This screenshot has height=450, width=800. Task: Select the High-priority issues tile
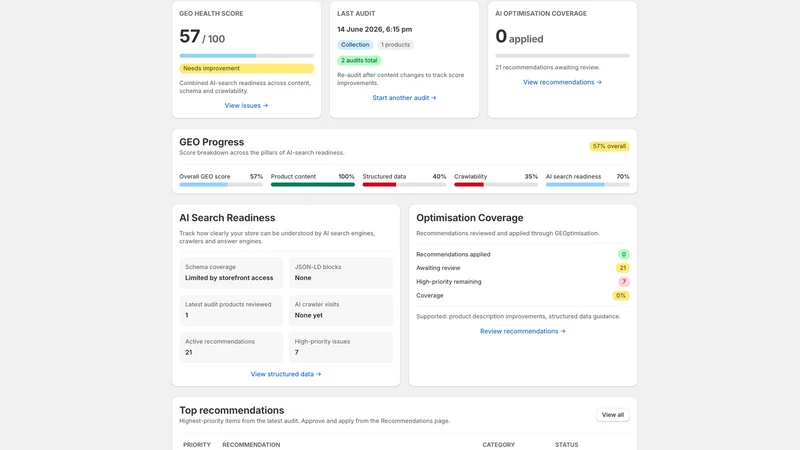pyautogui.click(x=341, y=347)
